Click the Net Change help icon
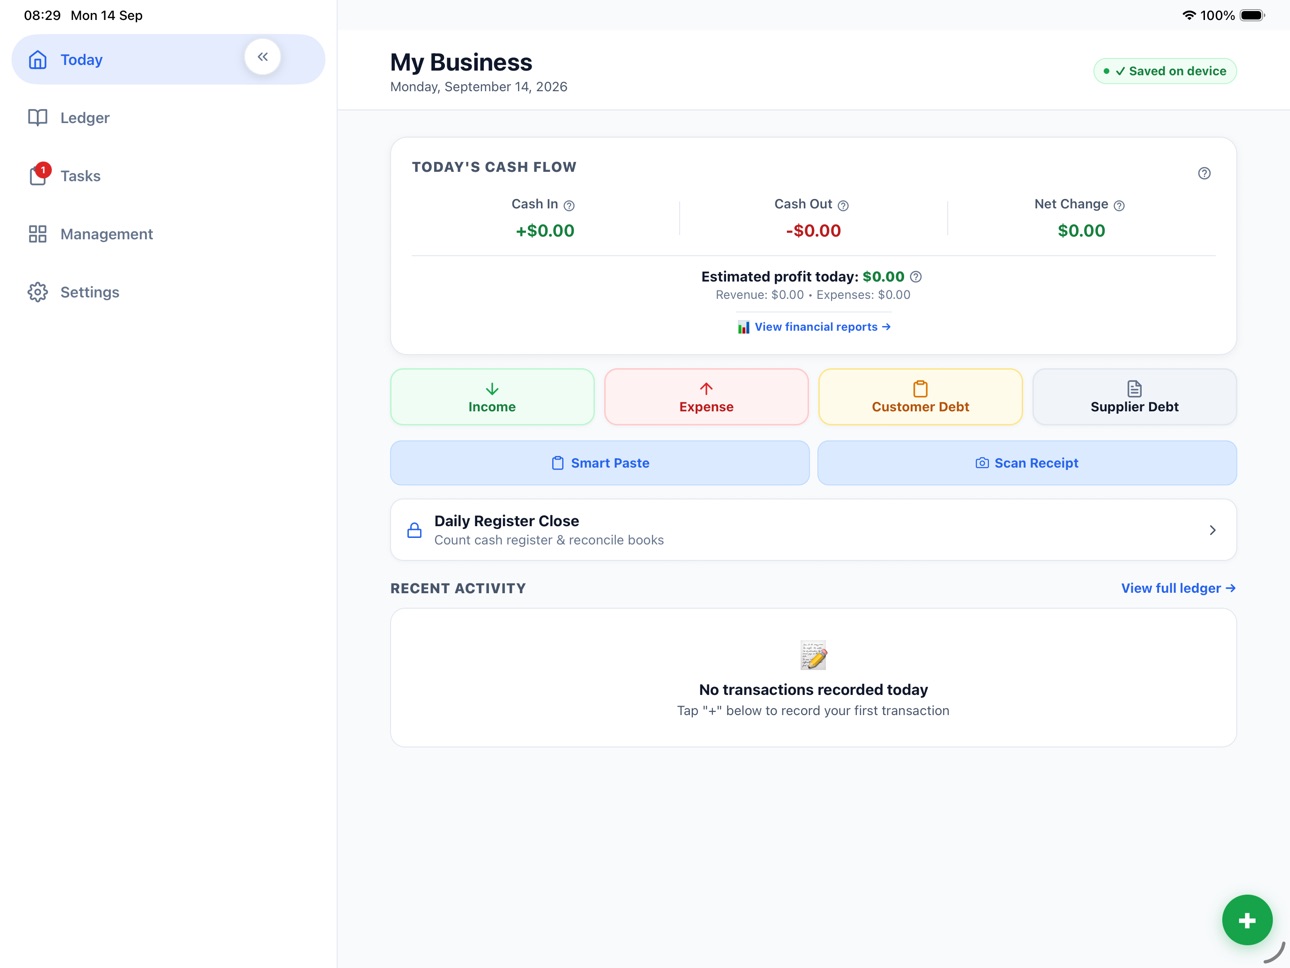The width and height of the screenshot is (1290, 968). coord(1119,206)
